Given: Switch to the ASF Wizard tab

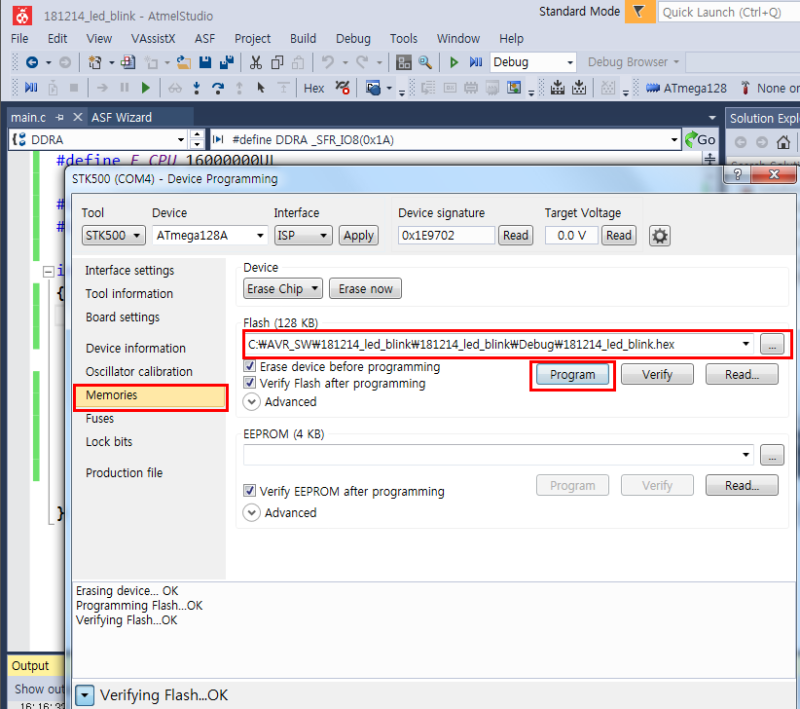Looking at the screenshot, I should click(x=121, y=117).
